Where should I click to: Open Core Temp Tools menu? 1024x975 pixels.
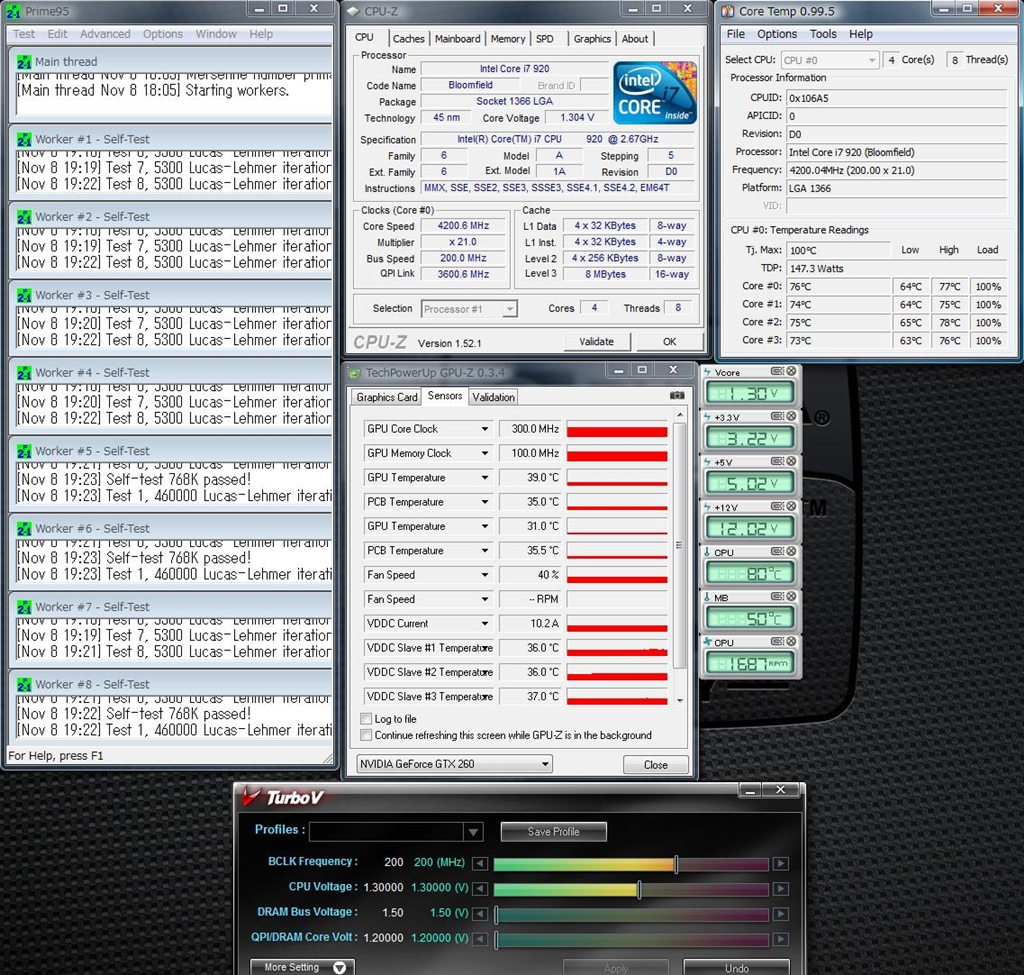click(x=823, y=34)
